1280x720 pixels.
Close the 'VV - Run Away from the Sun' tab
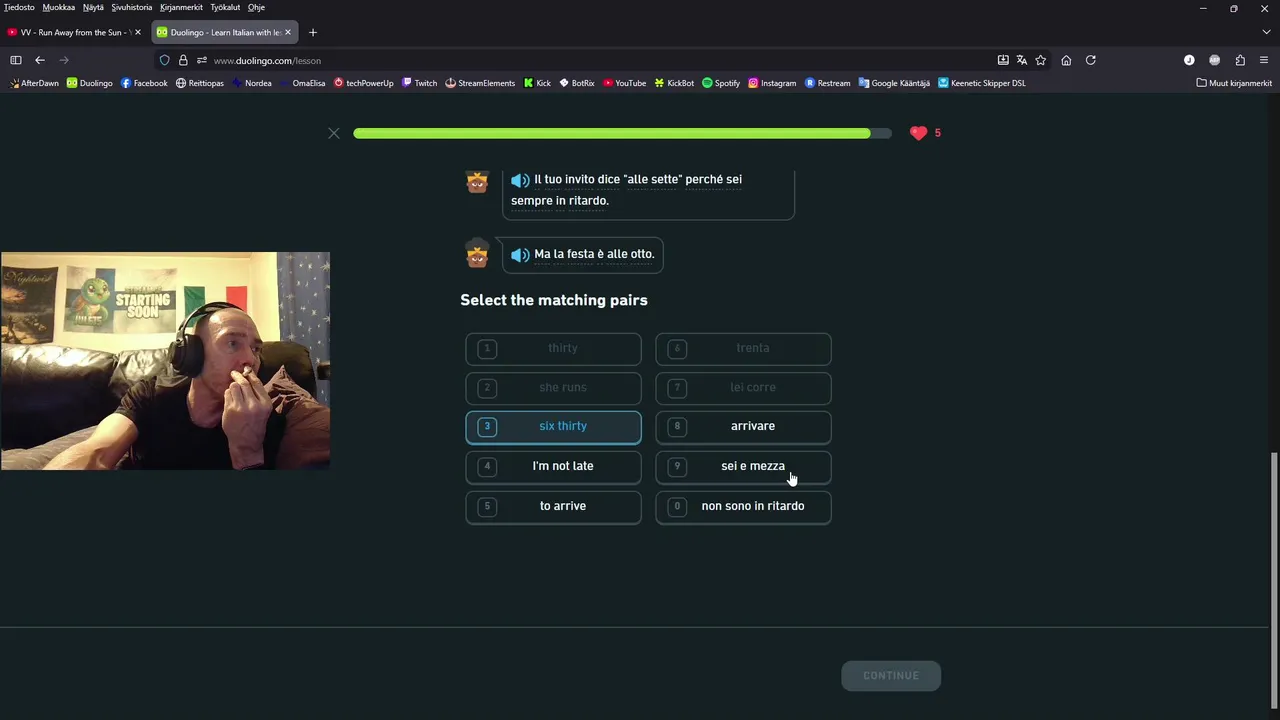138,32
